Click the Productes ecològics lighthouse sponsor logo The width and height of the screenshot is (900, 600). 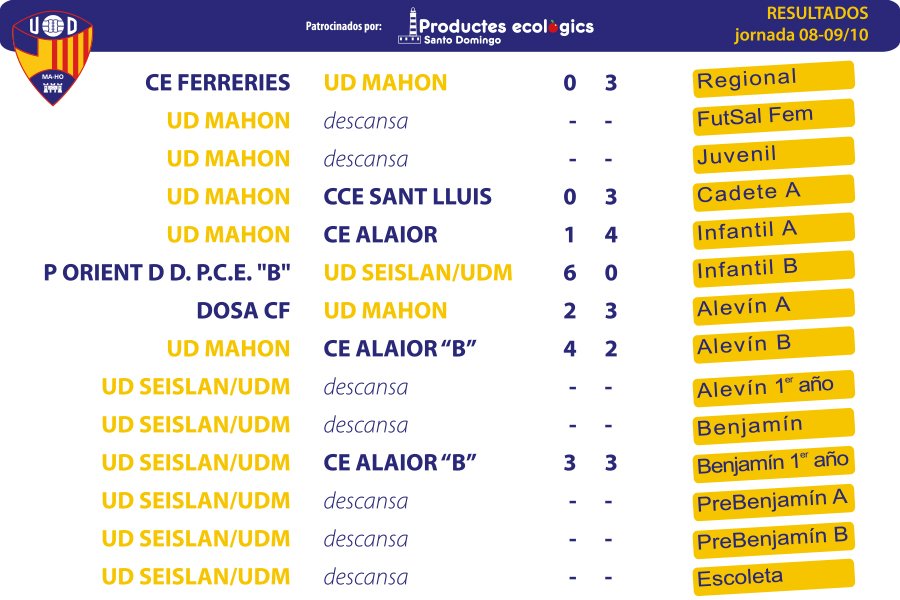point(496,26)
